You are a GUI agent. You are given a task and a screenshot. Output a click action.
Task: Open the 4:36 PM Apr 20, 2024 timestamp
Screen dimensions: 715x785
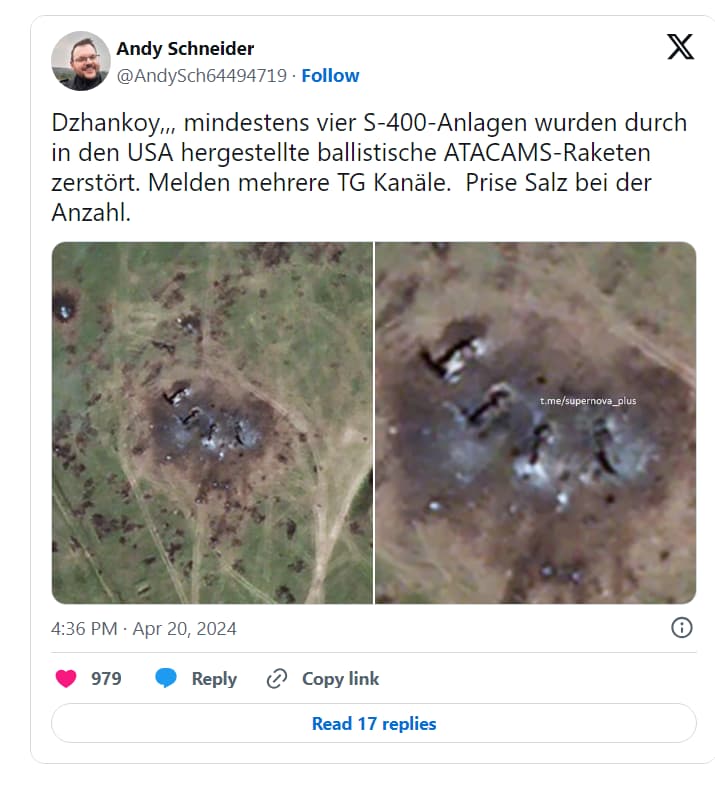(x=144, y=629)
